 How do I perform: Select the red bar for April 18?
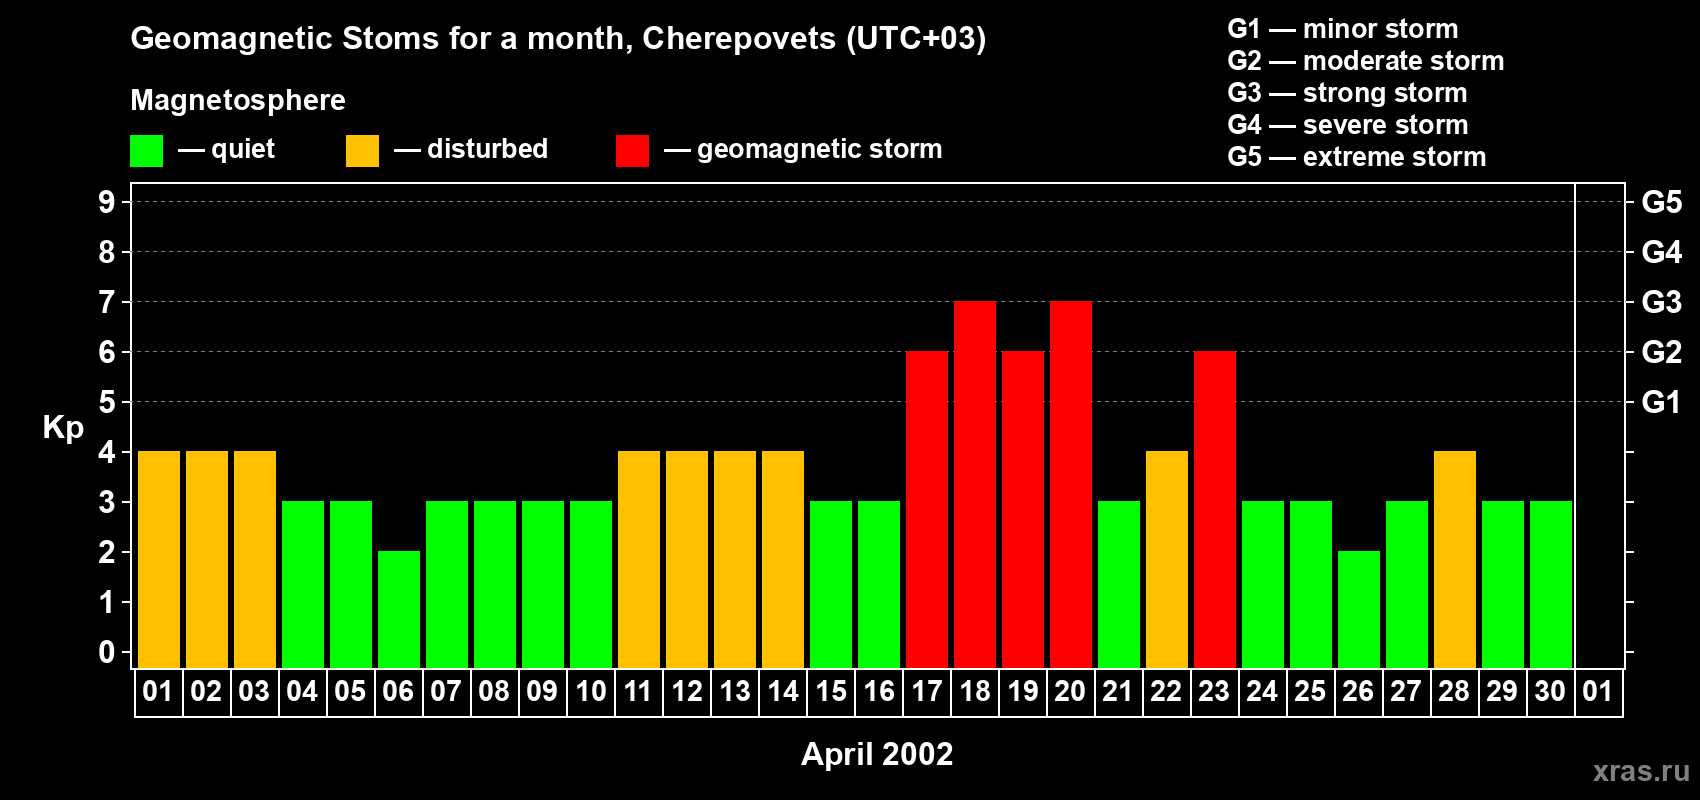click(975, 484)
